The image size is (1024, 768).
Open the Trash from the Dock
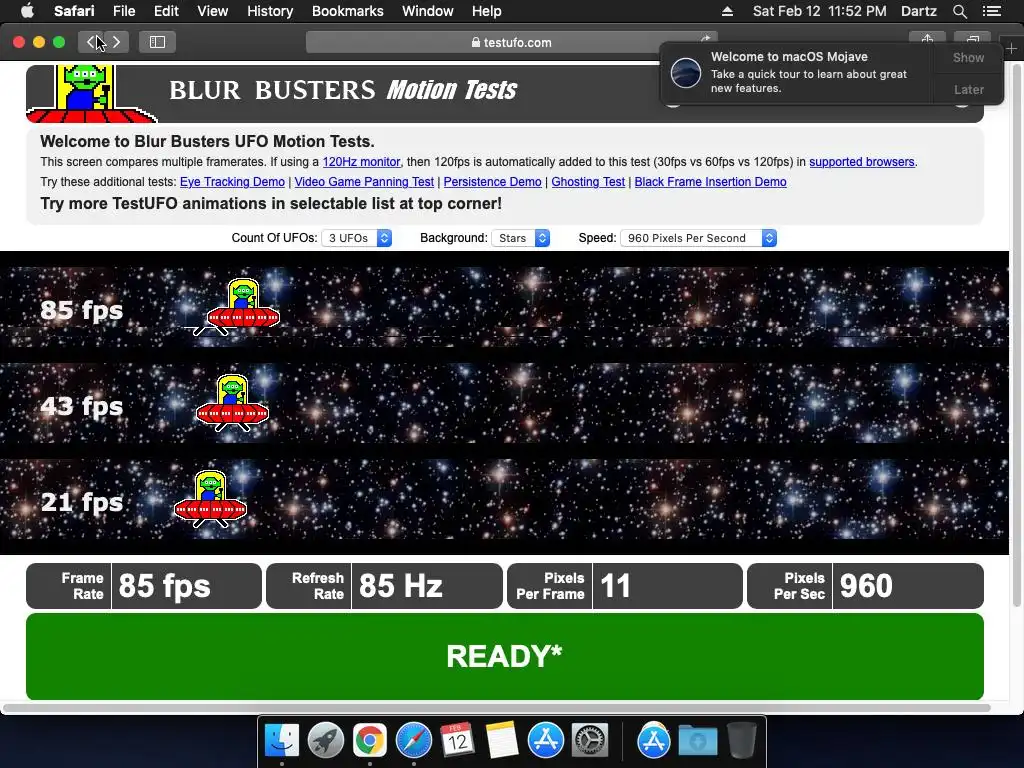coord(741,741)
